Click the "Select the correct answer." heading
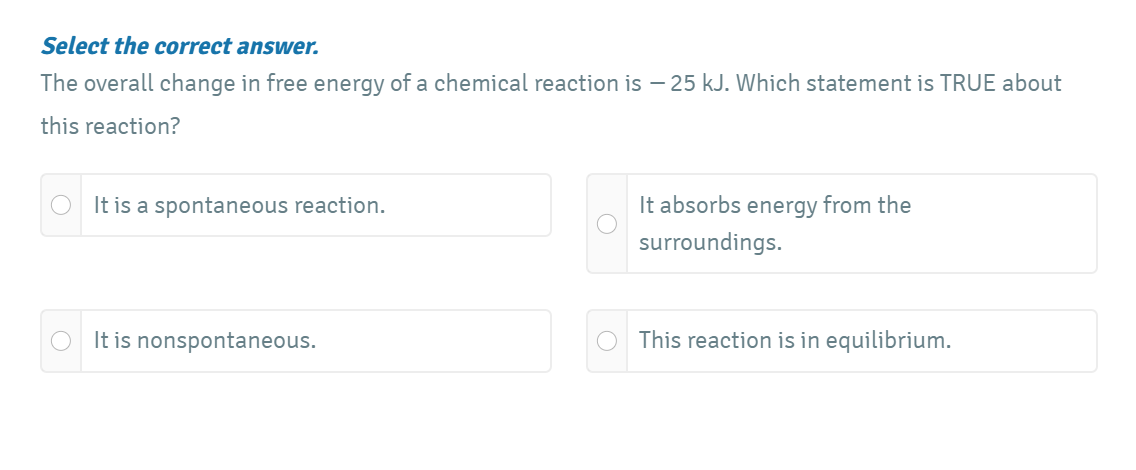 click(179, 46)
